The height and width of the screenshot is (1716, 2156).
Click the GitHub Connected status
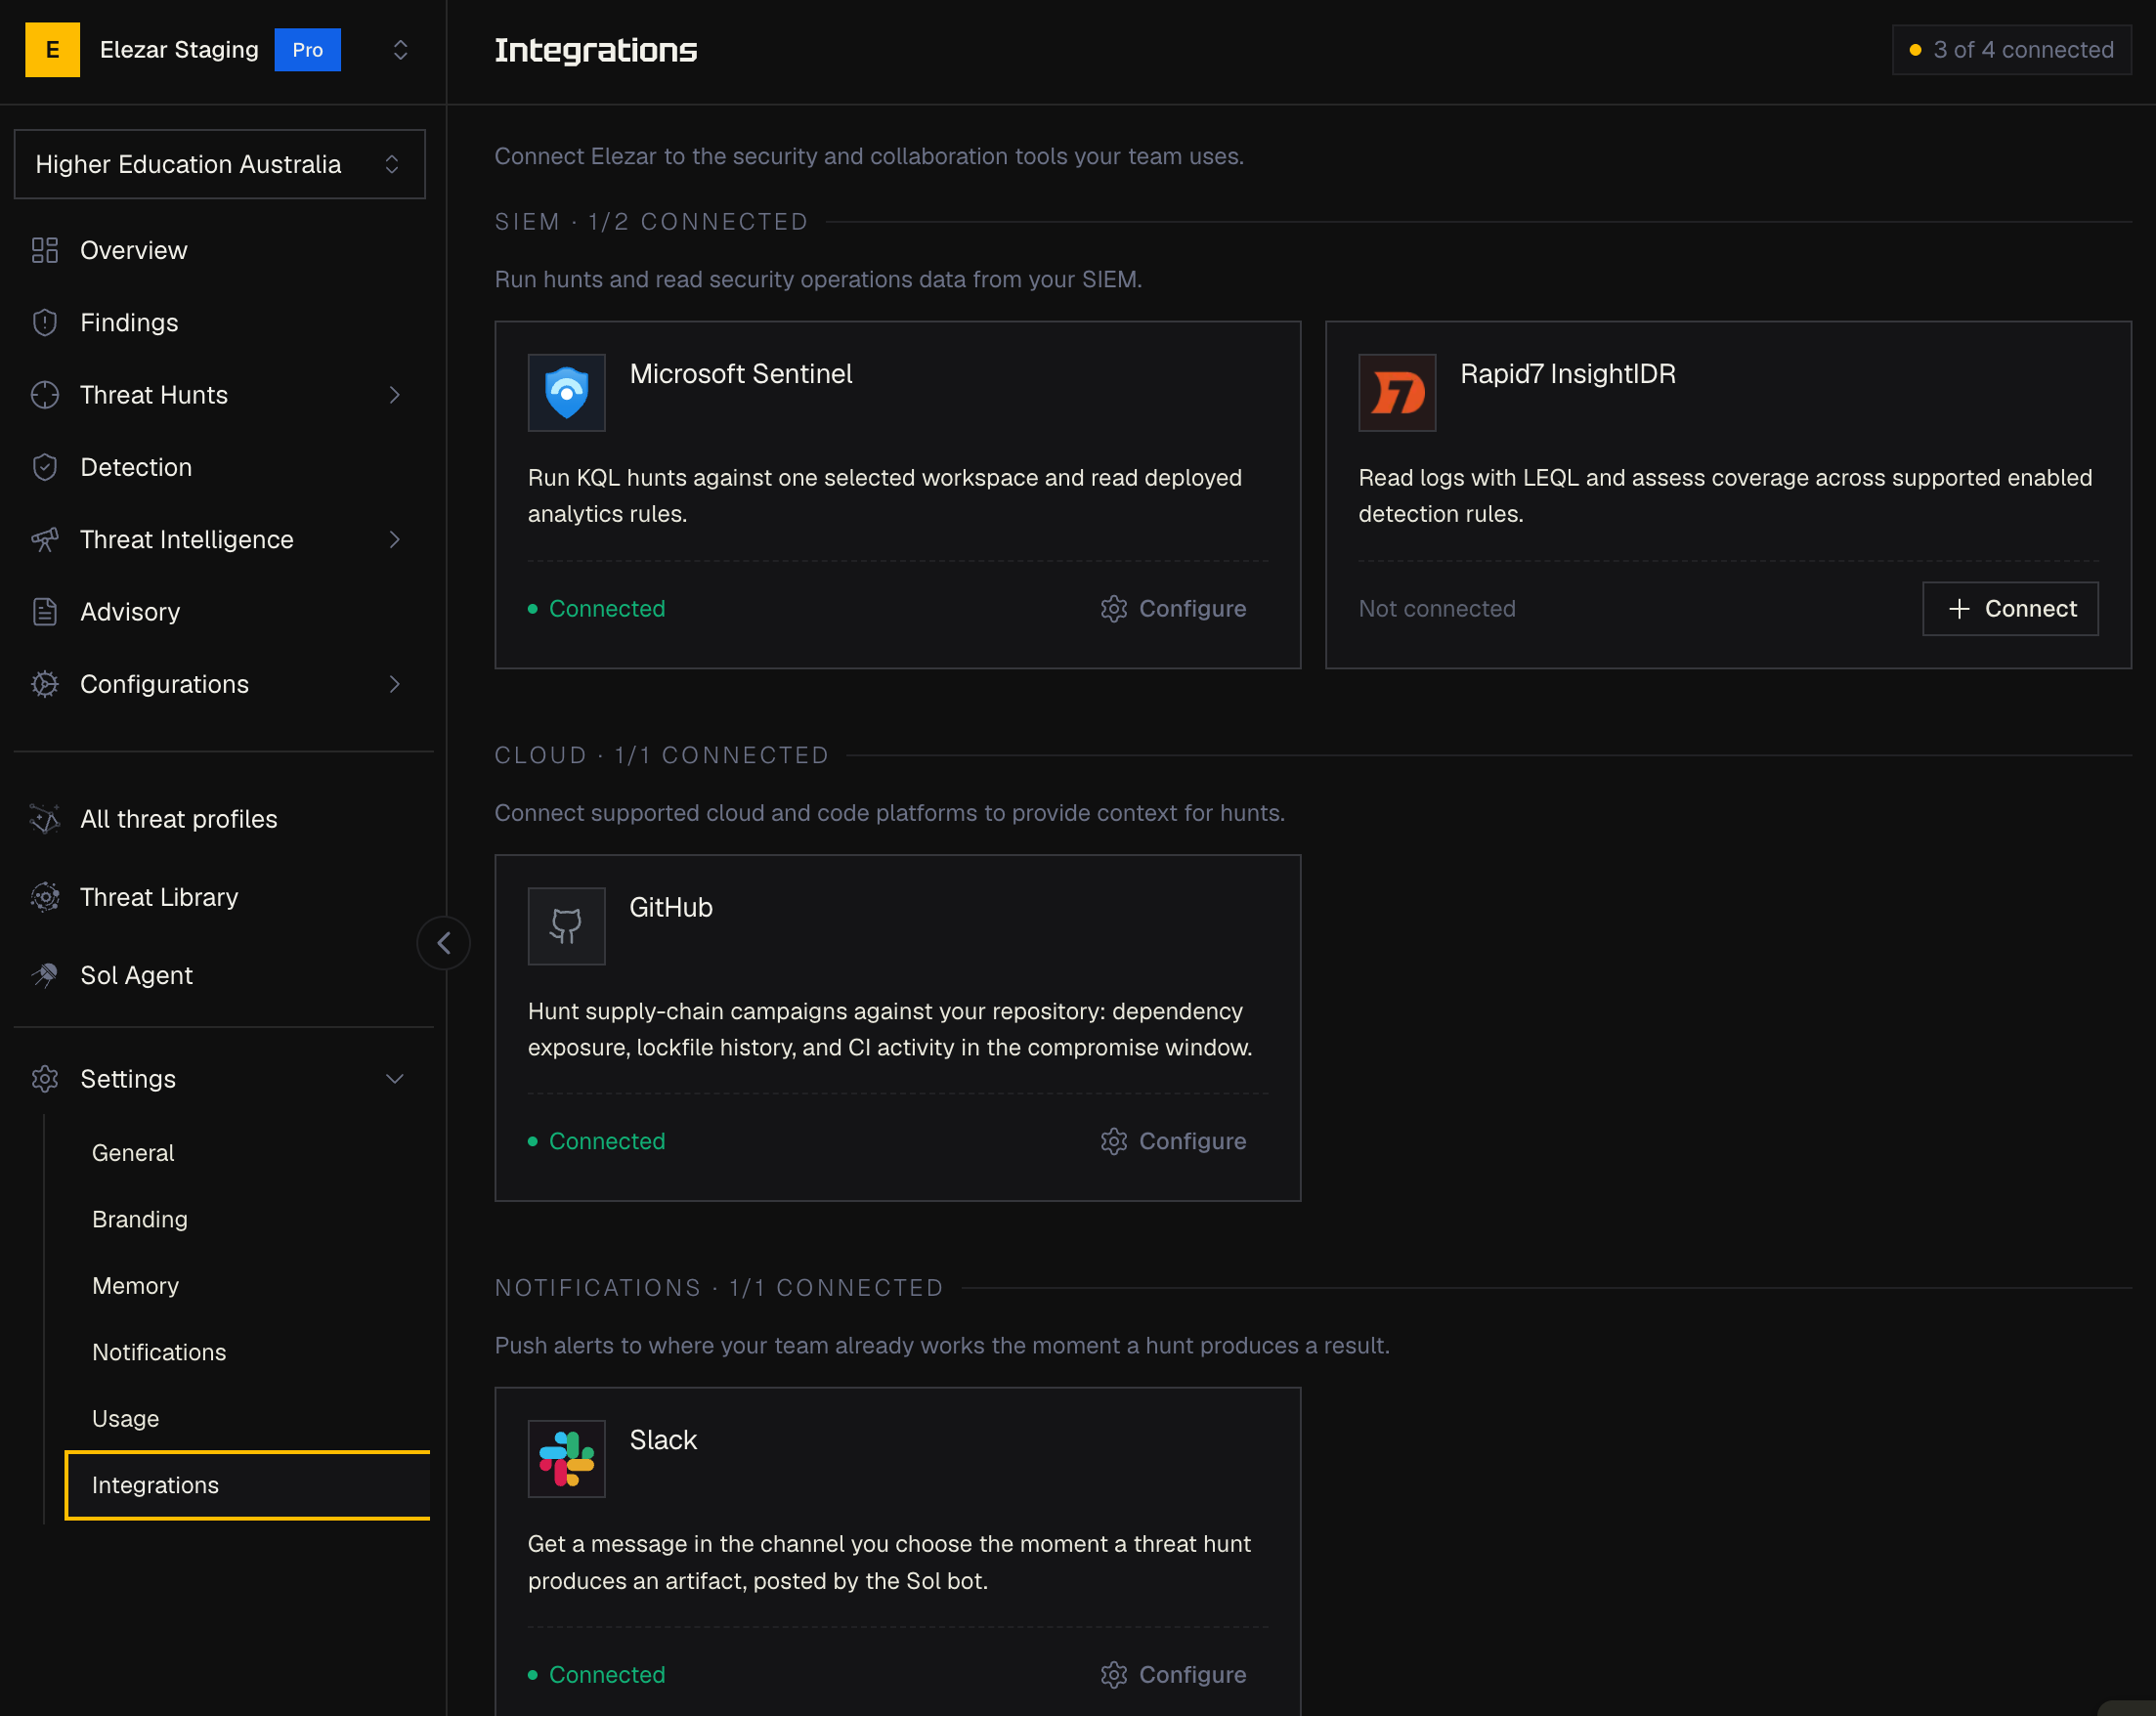[596, 1142]
